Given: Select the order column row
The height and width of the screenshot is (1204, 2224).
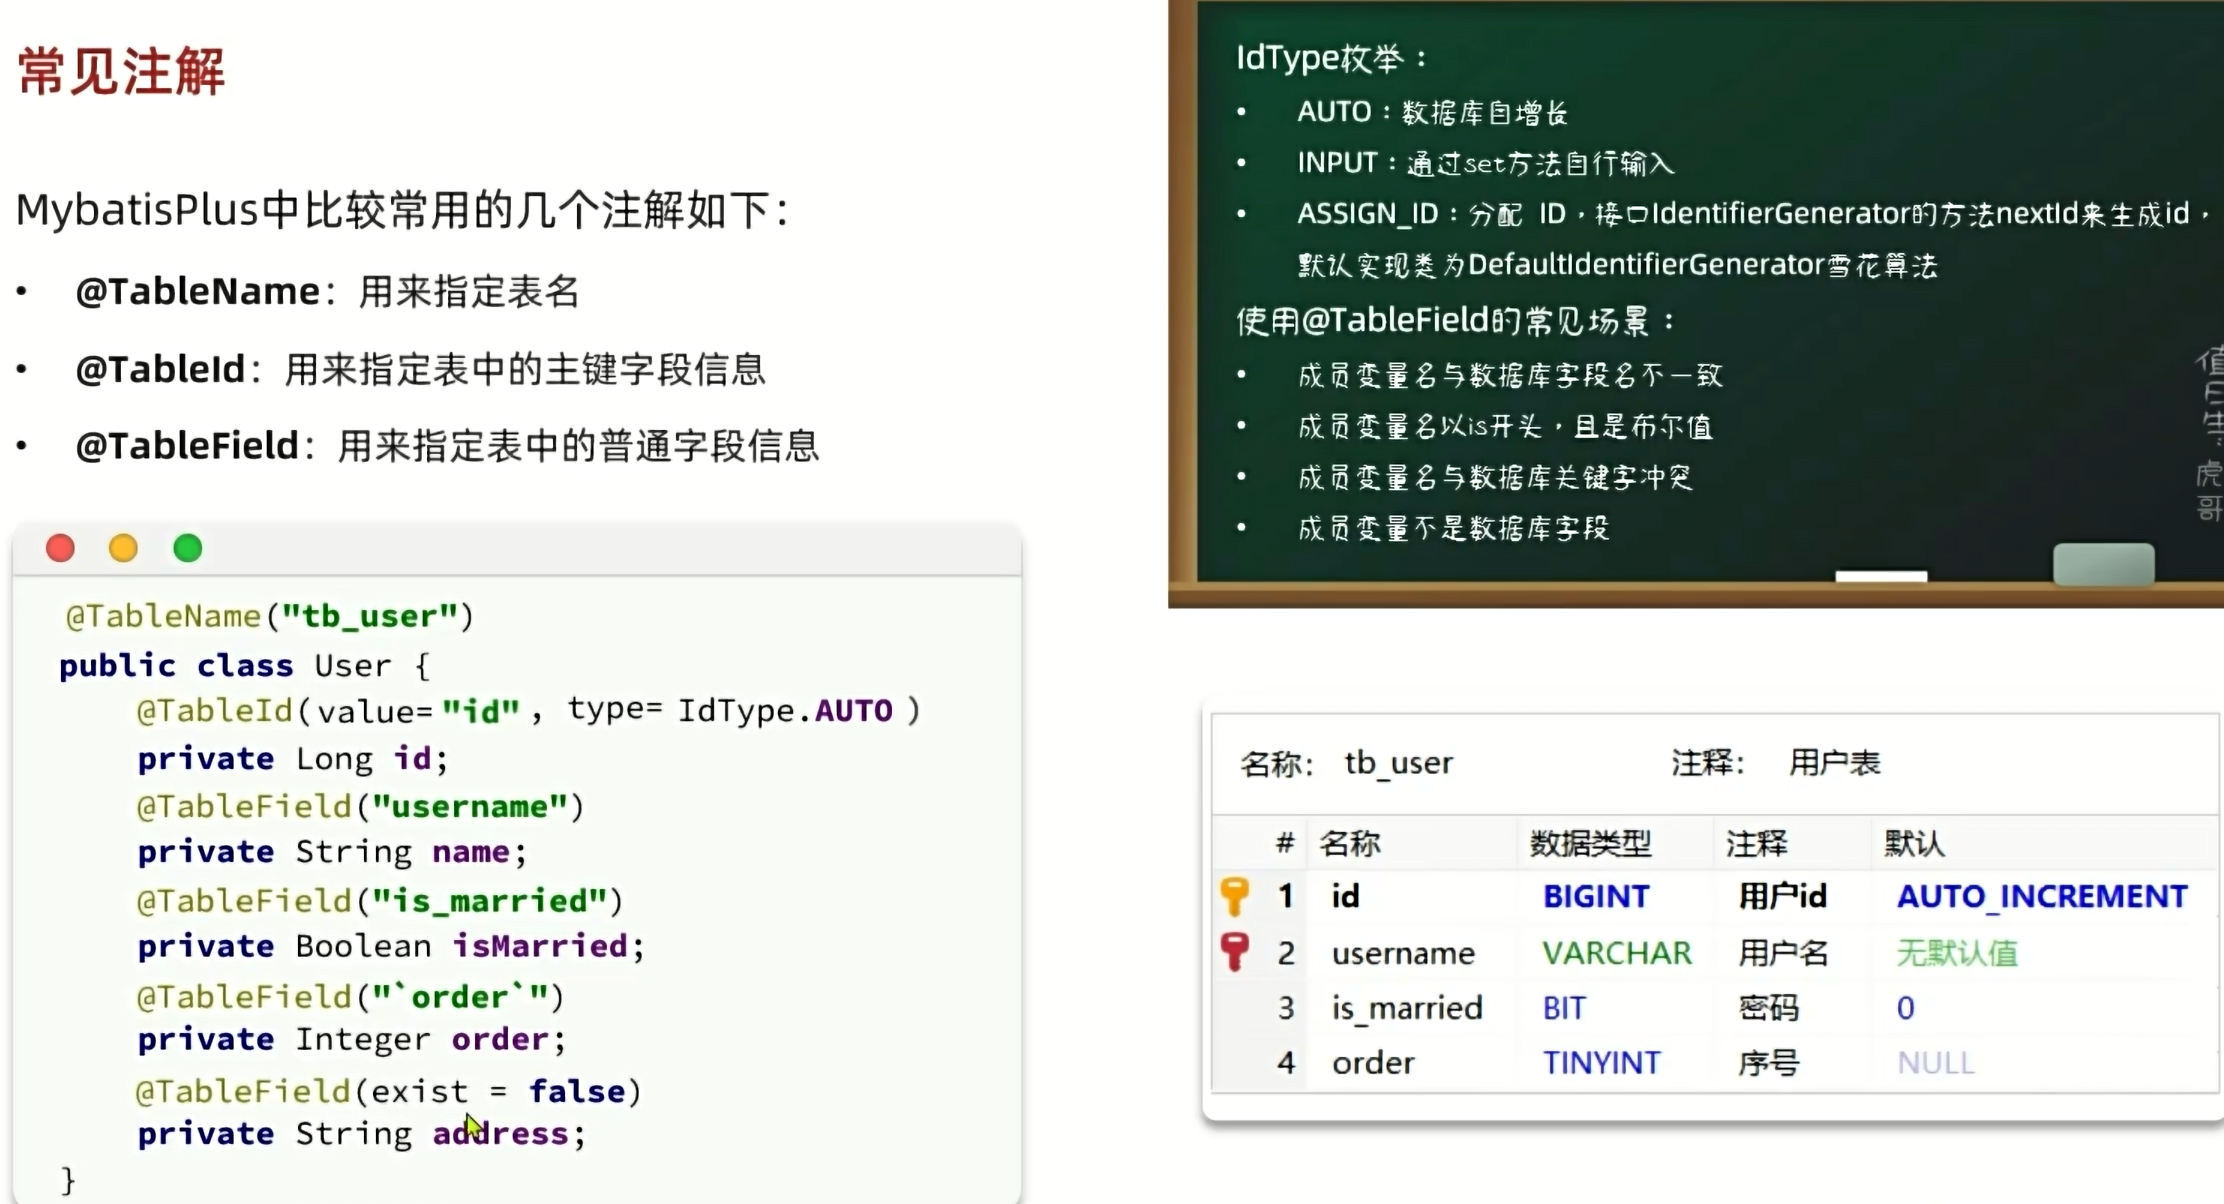Looking at the screenshot, I should [1373, 1063].
